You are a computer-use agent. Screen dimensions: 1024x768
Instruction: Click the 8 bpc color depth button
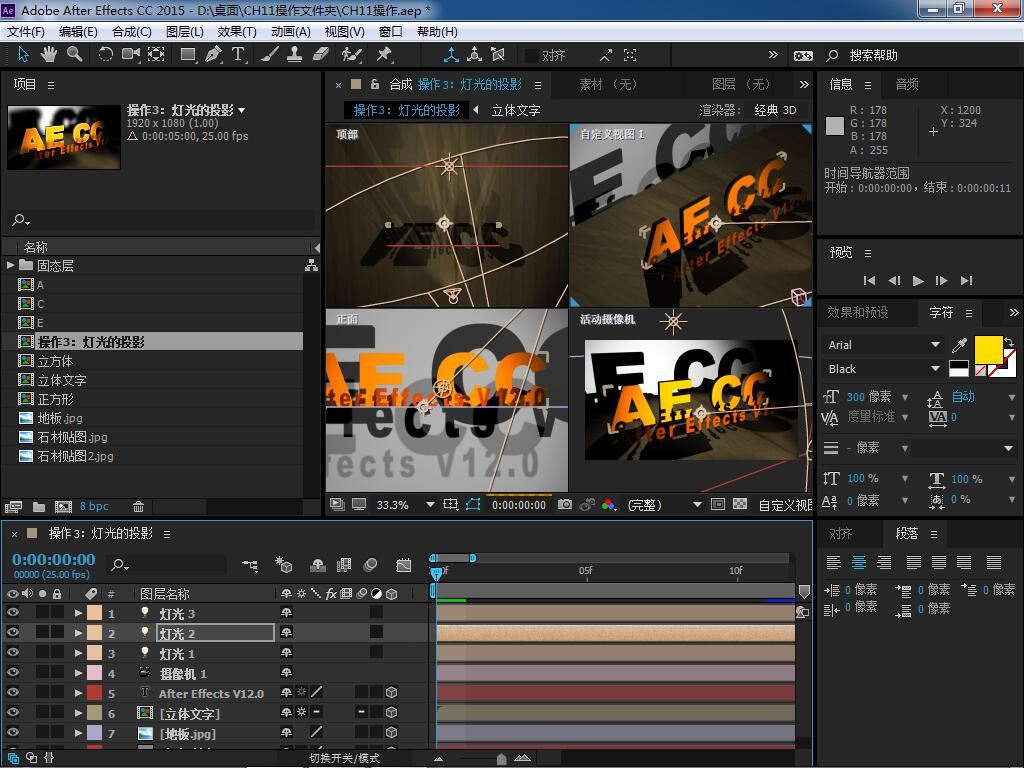94,506
